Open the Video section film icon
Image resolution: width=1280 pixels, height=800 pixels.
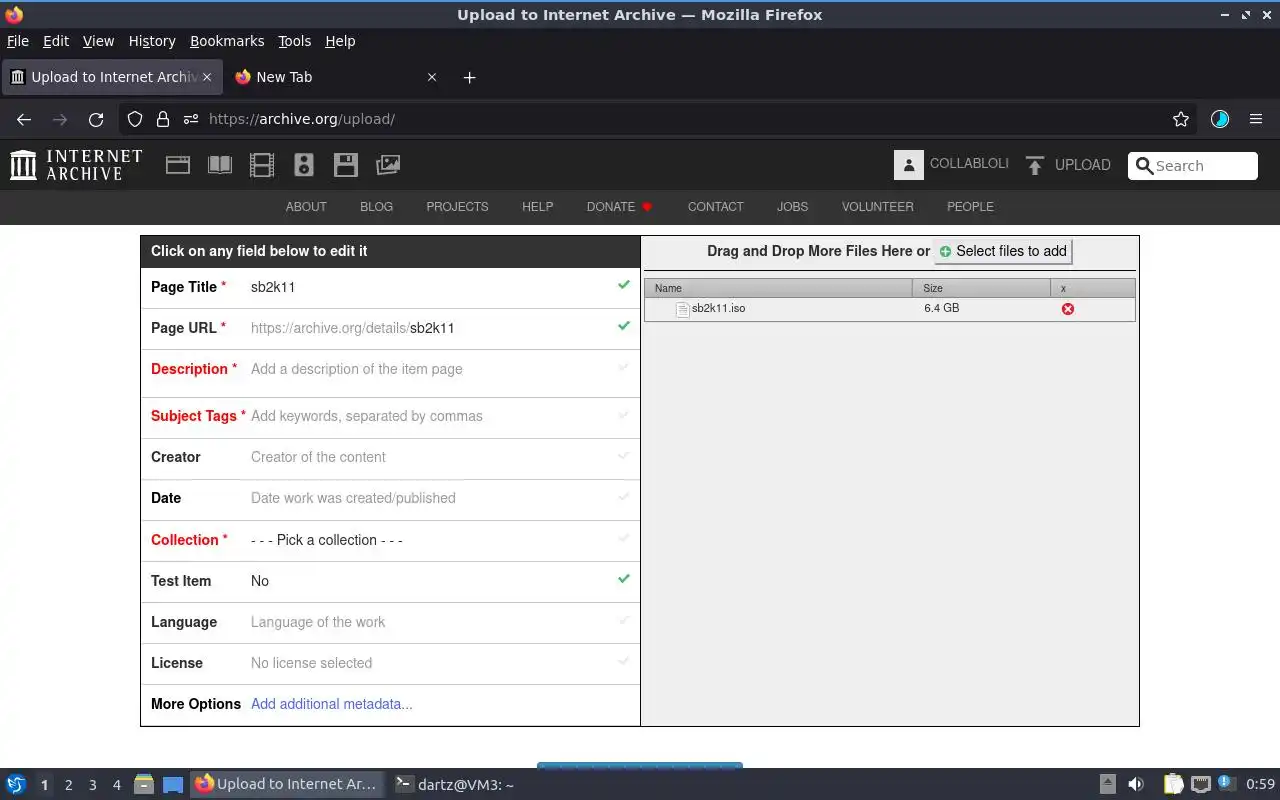tap(262, 165)
